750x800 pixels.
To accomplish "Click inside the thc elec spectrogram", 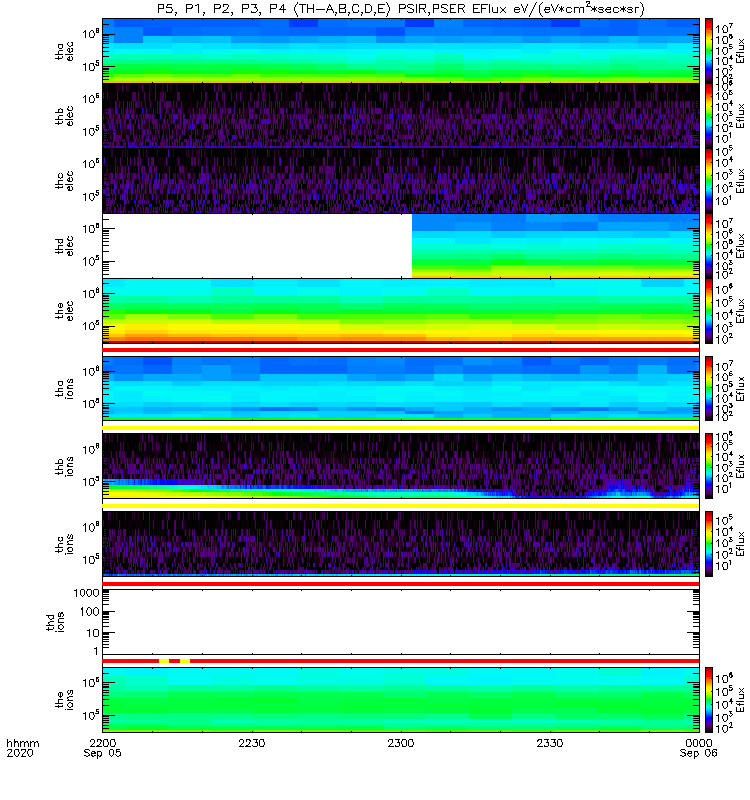I will 401,180.
